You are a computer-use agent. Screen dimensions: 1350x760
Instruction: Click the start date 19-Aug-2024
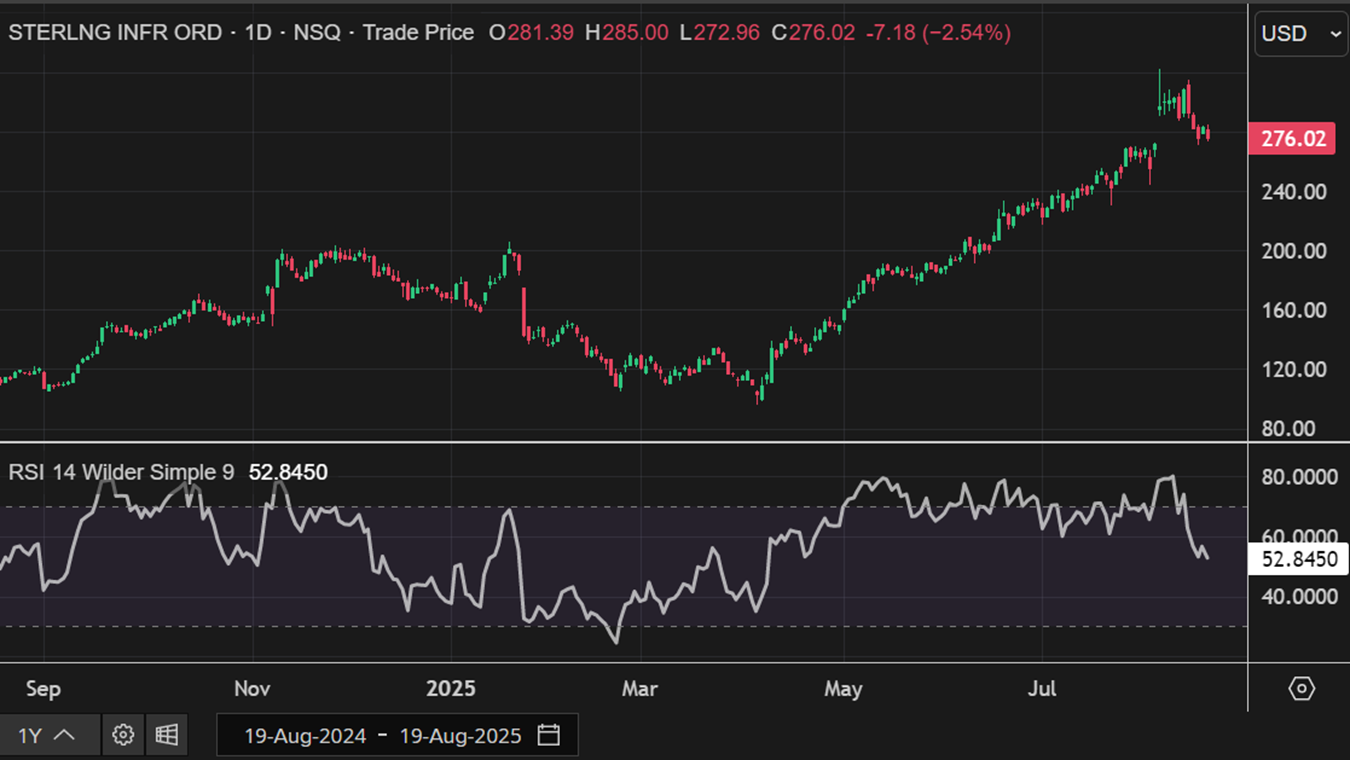[304, 736]
